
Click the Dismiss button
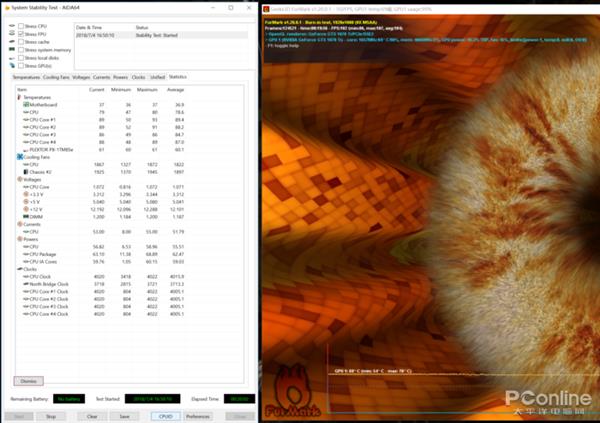(29, 381)
